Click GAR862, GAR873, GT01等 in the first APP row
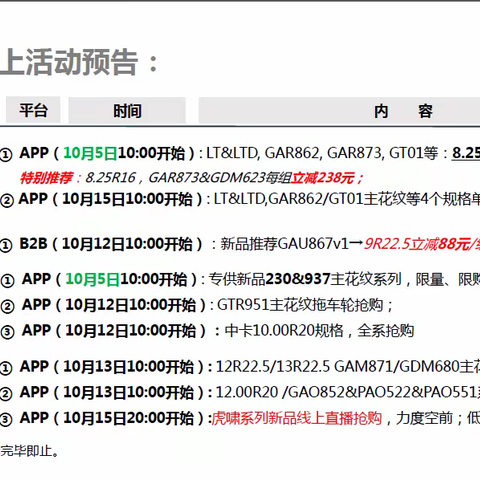This screenshot has height=480, width=480. (x=351, y=153)
